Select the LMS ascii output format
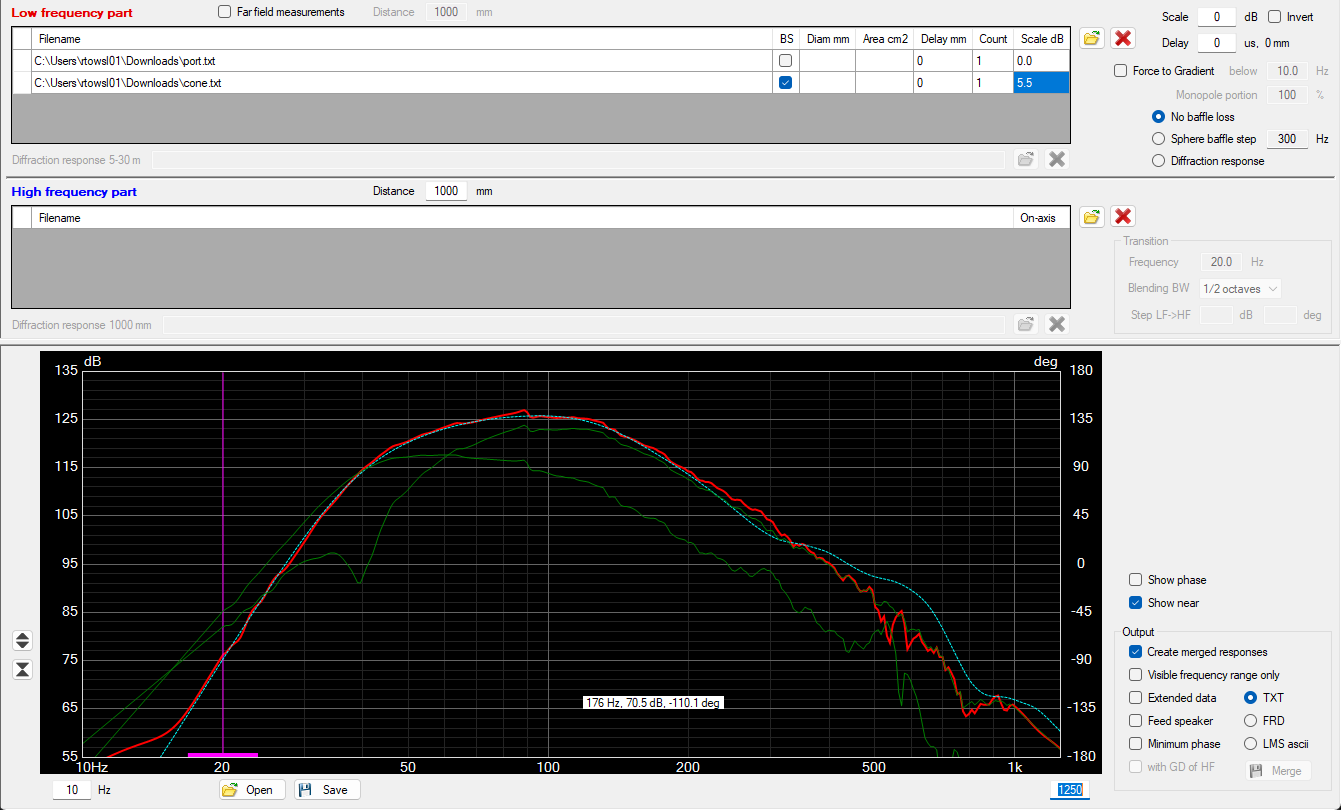The width and height of the screenshot is (1341, 810). (x=1250, y=744)
